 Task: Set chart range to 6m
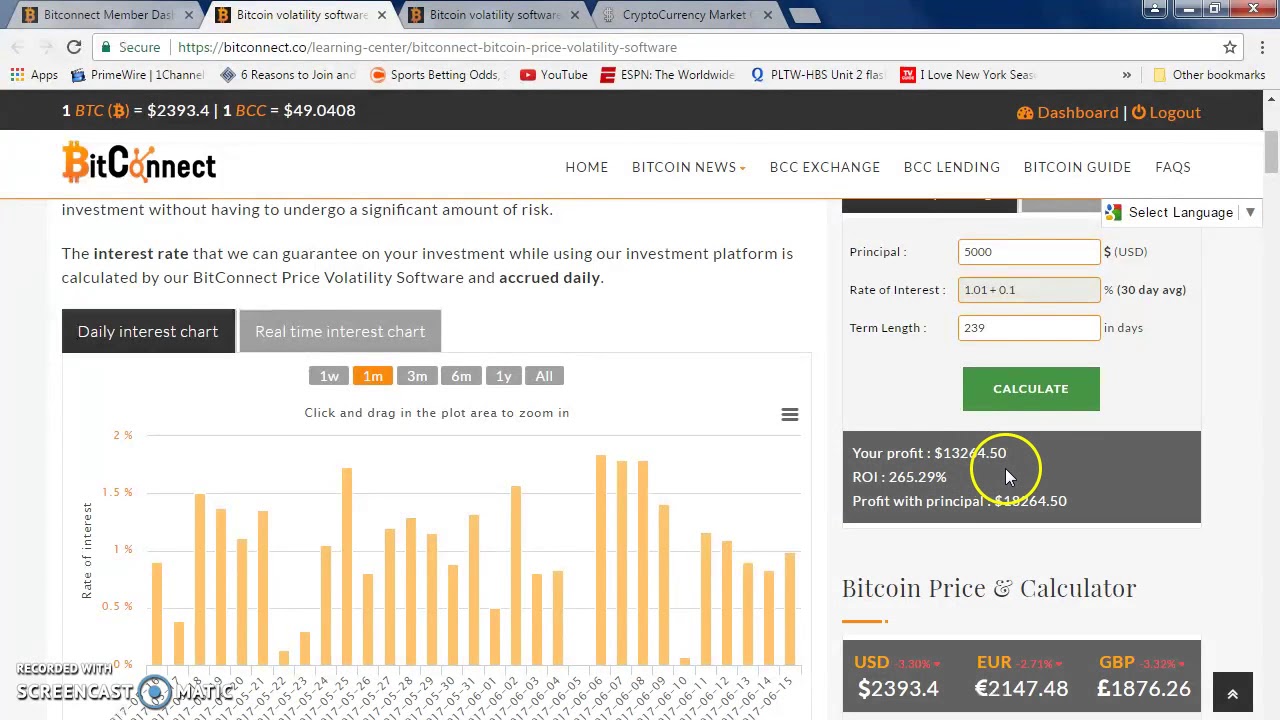coord(461,376)
